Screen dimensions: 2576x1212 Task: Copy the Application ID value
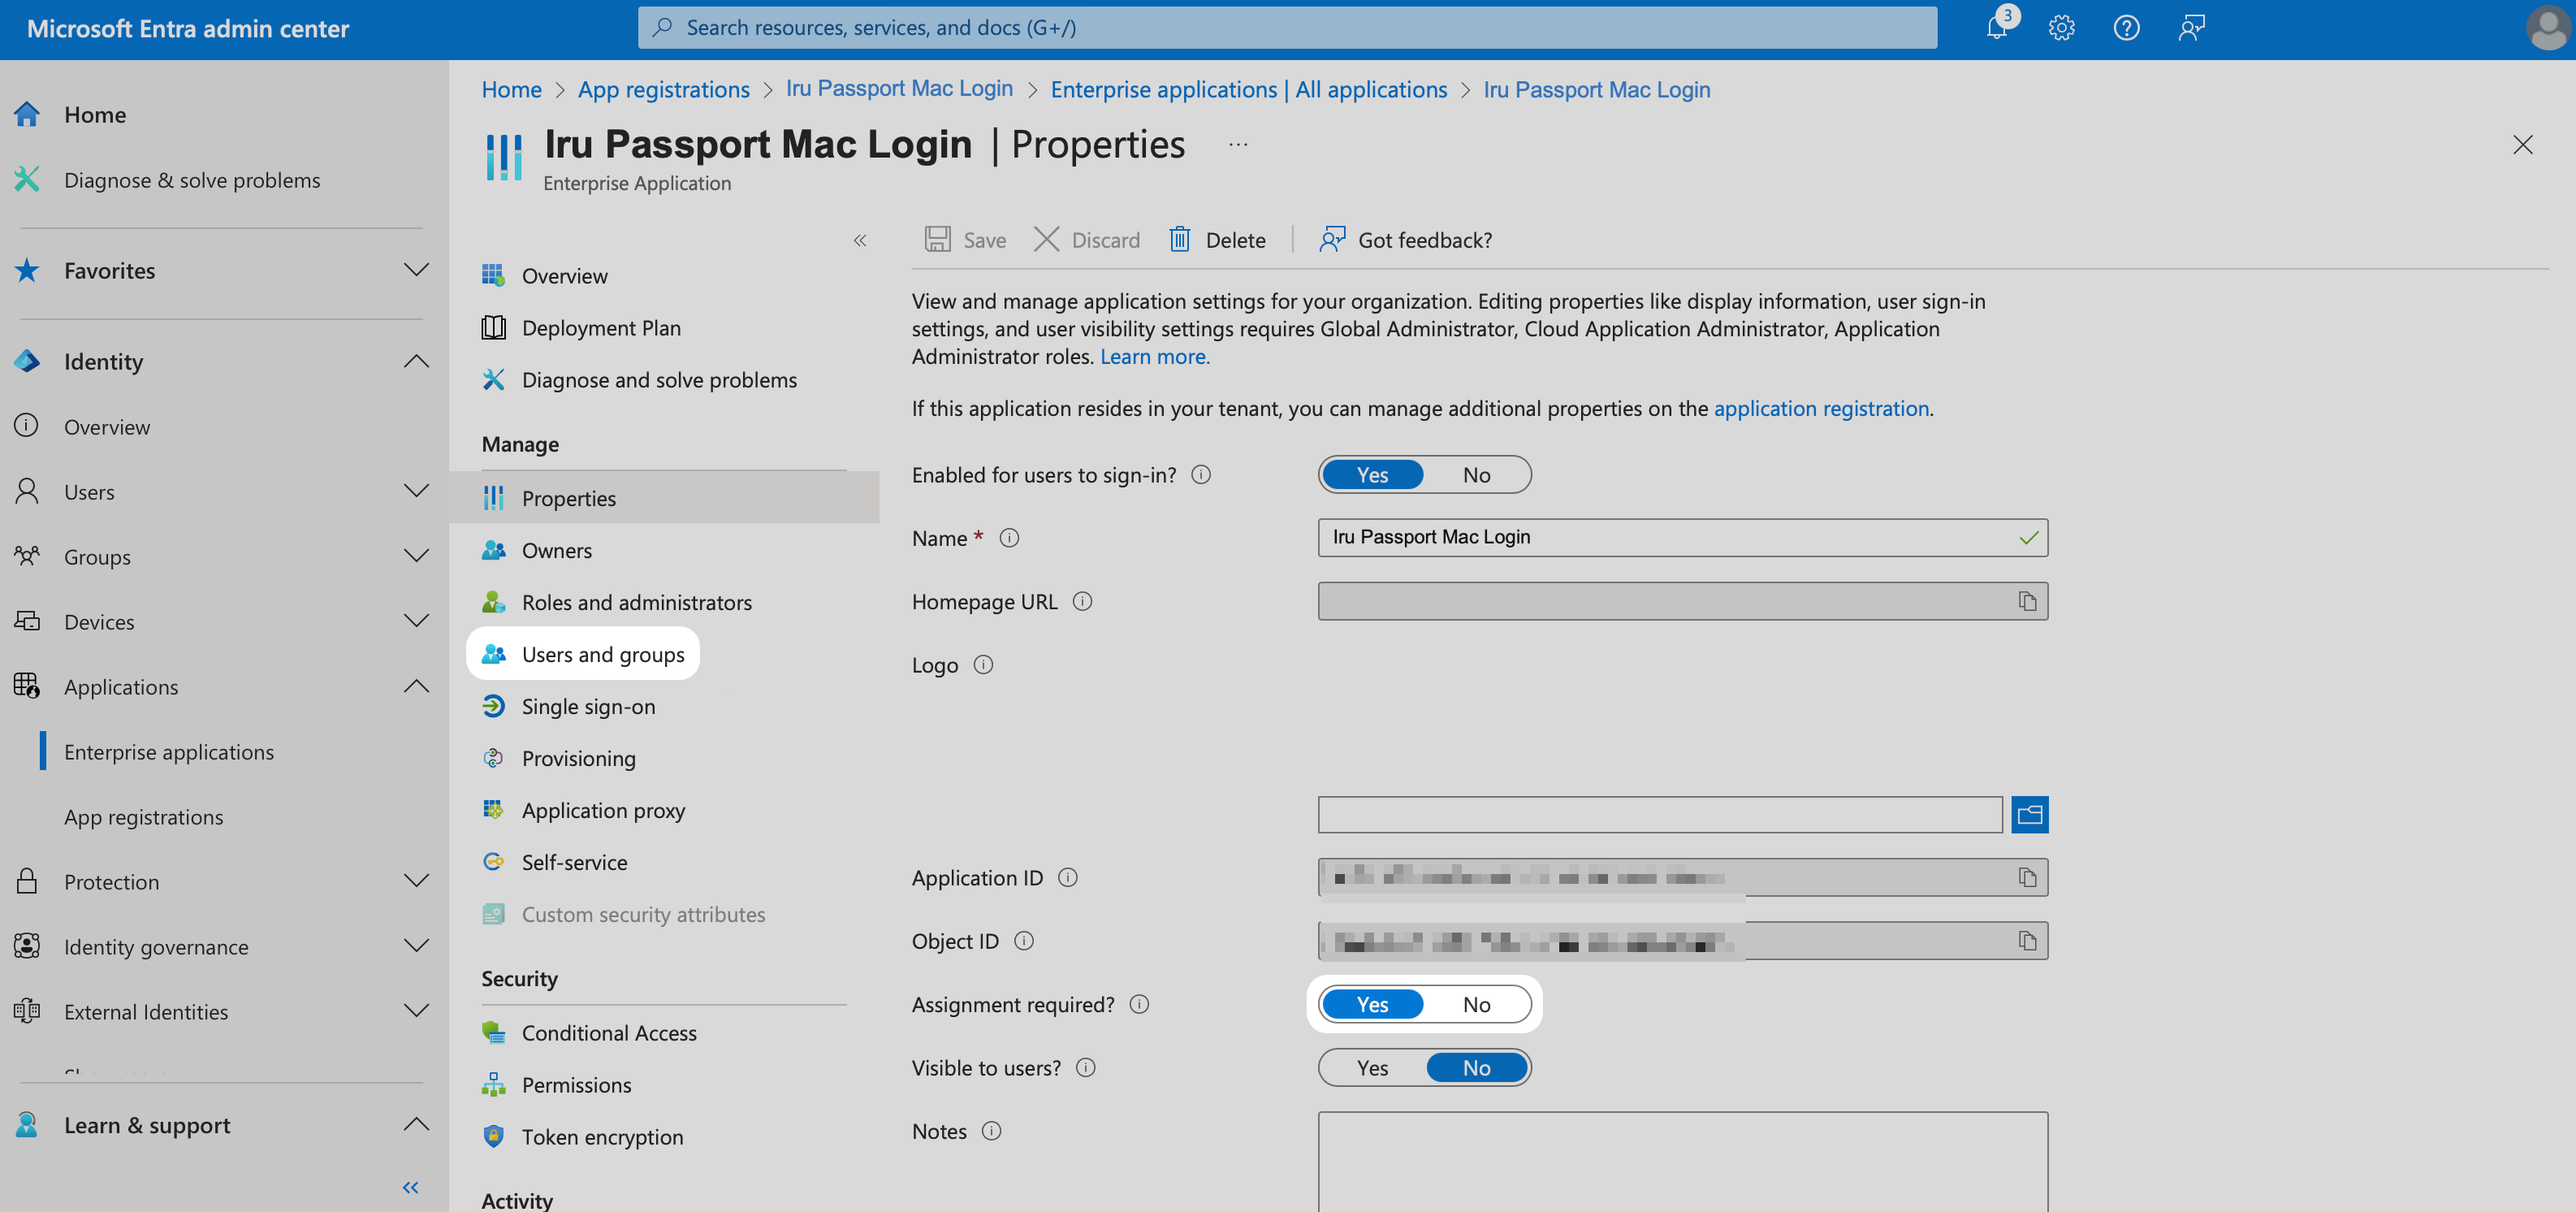coord(2027,877)
